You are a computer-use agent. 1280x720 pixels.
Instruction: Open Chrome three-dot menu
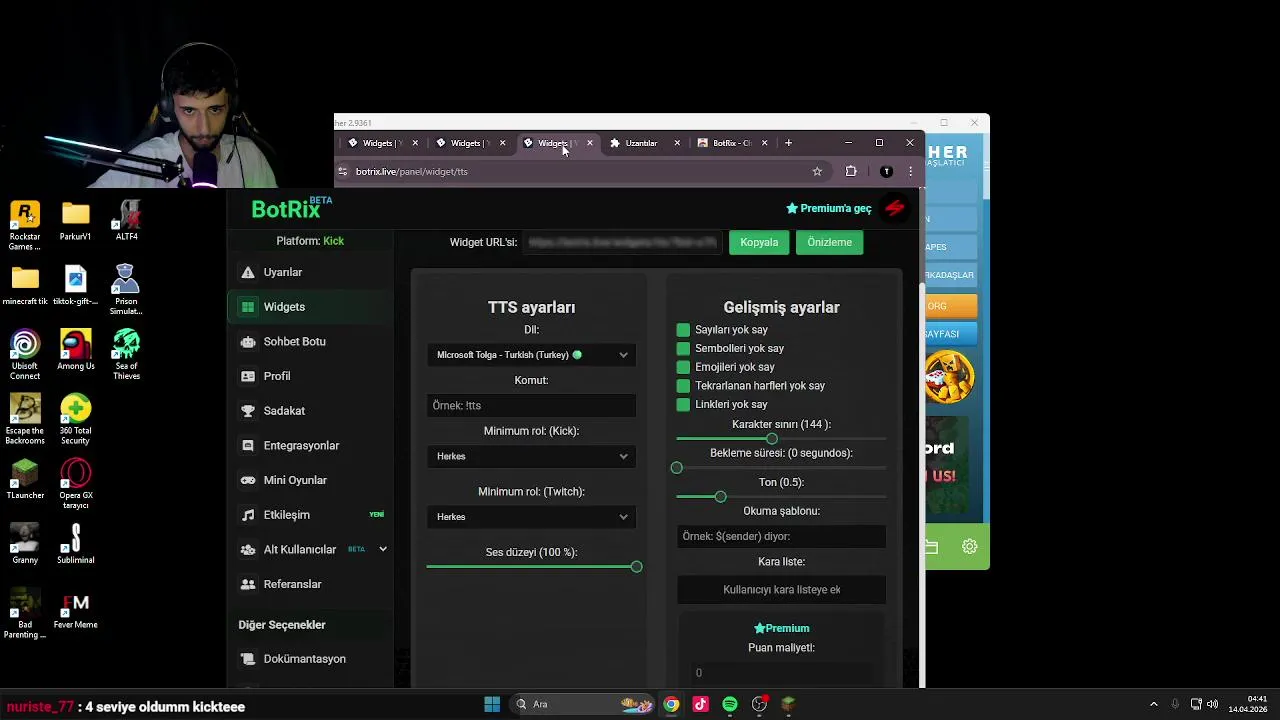910,171
